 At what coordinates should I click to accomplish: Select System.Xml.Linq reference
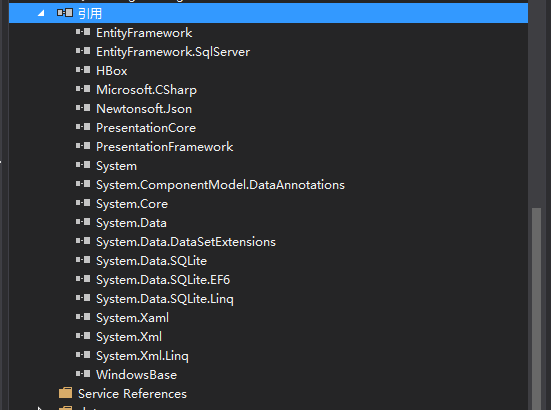tap(142, 356)
